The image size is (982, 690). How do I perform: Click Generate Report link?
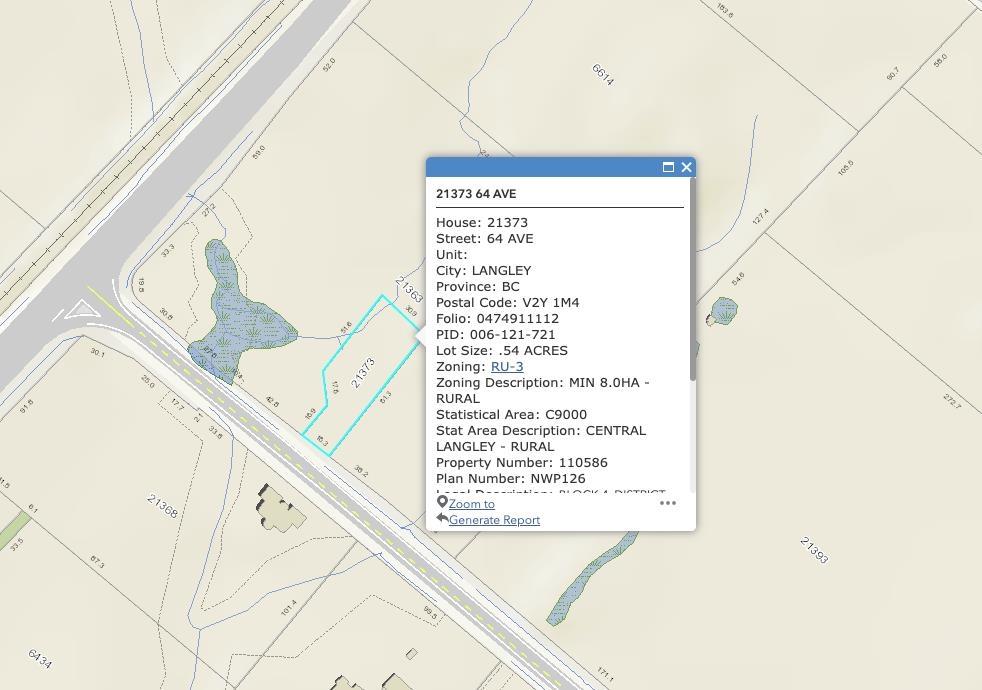494,520
